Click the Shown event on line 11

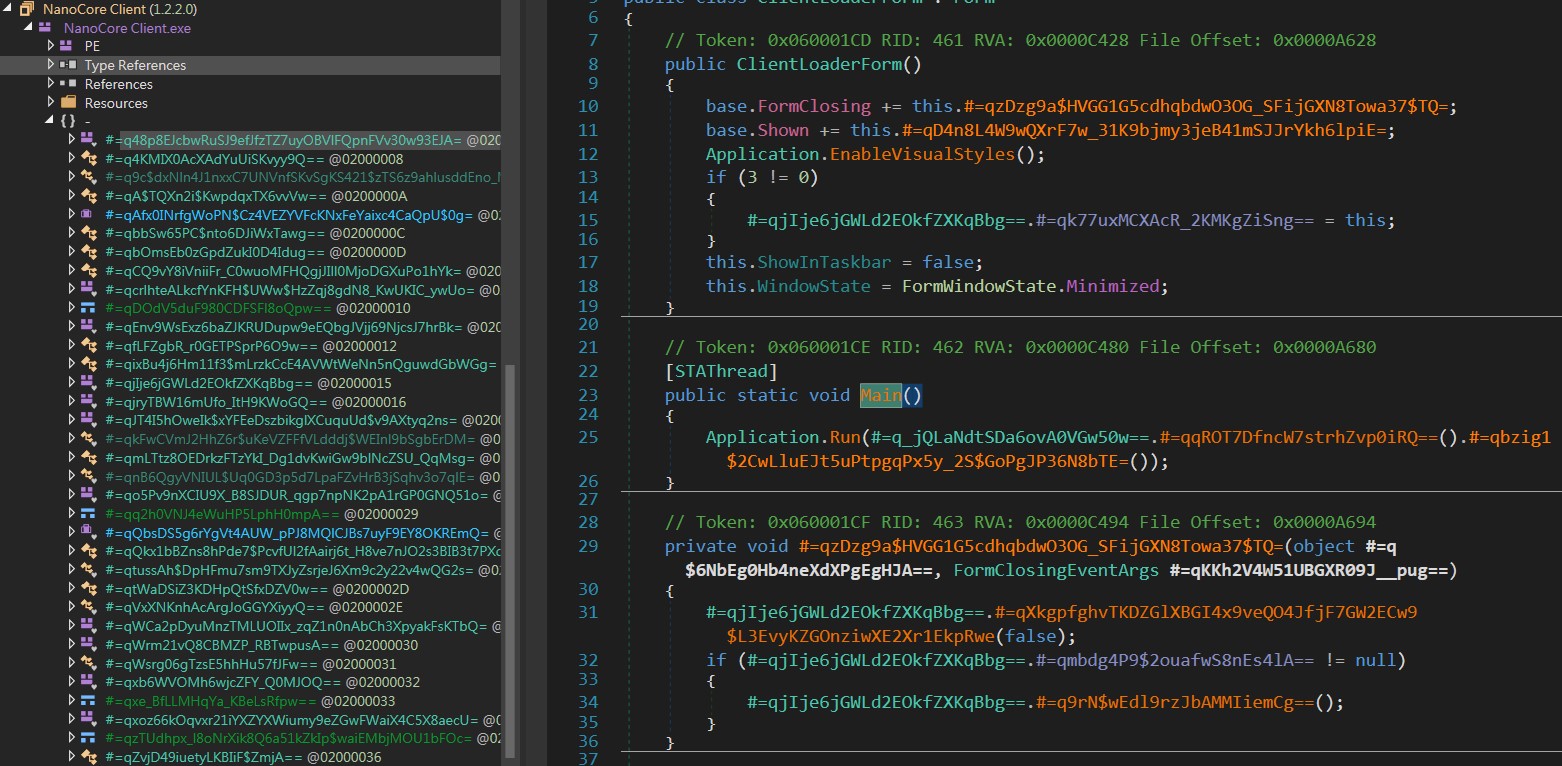(x=783, y=130)
